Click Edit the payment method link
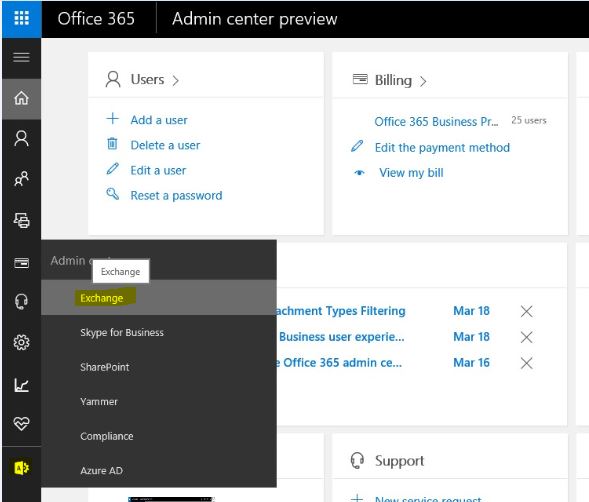Screen dimensions: 589x502 [442, 147]
